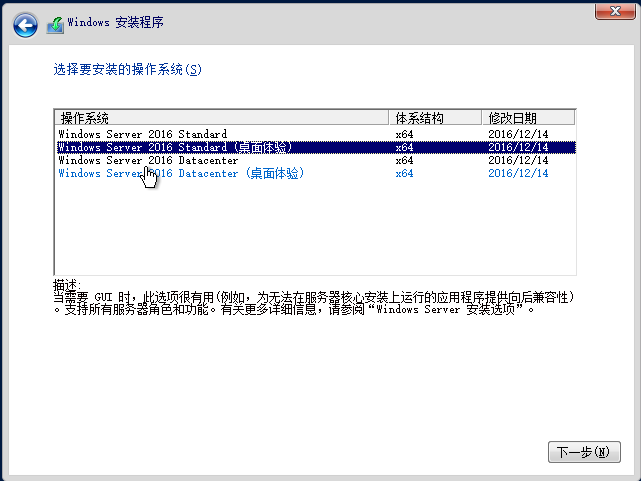Click the 2016/12/14 date in the first row
641x481 pixels.
point(518,134)
